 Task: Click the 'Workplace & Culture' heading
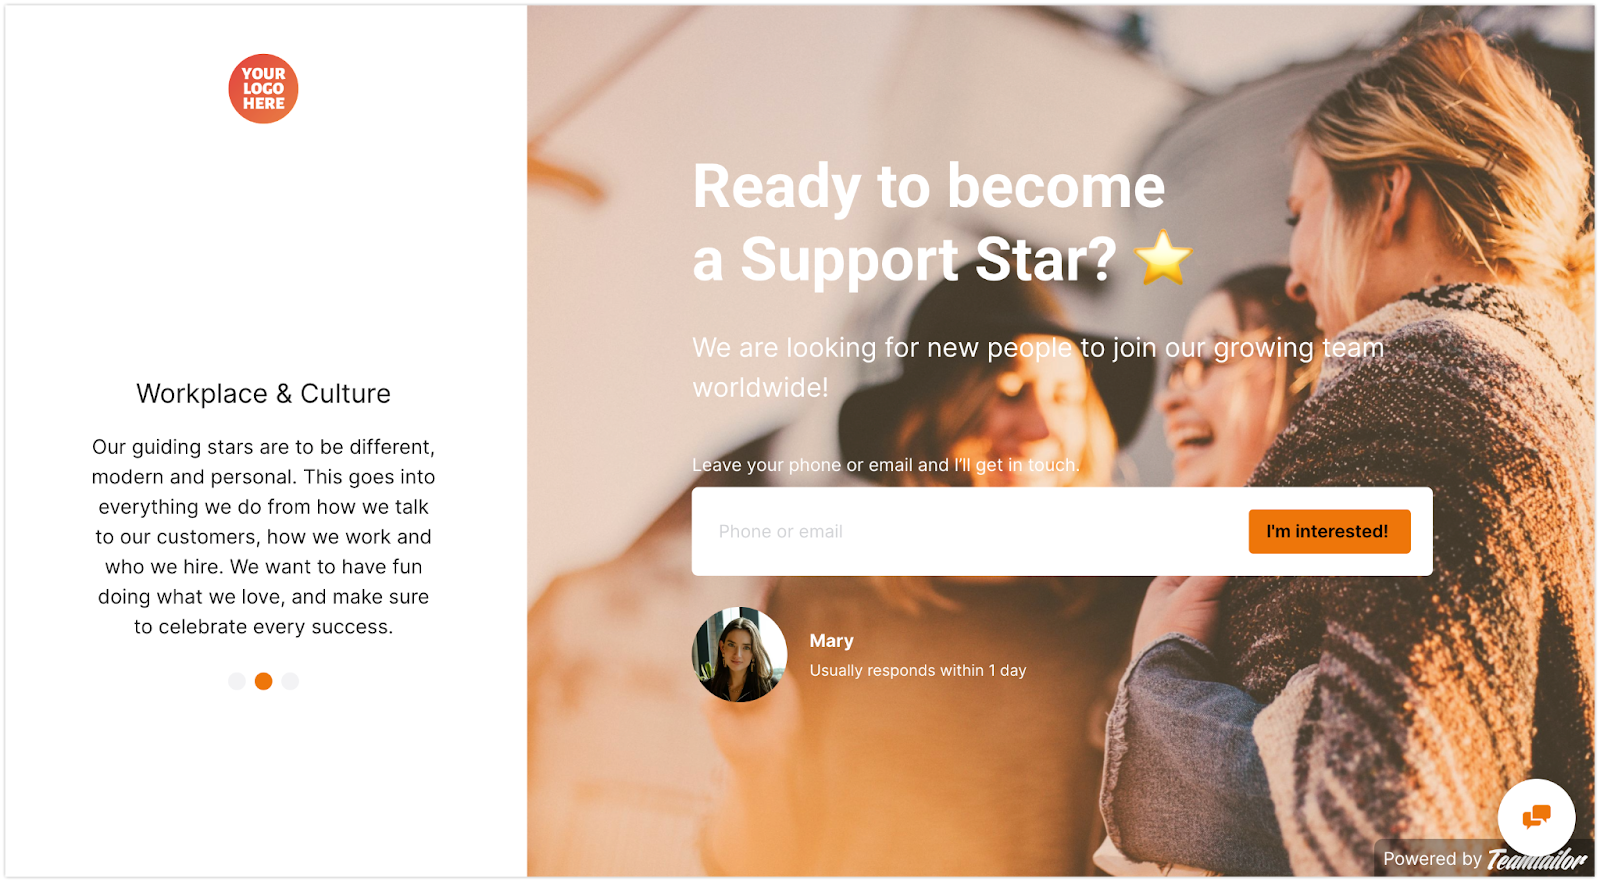263,394
